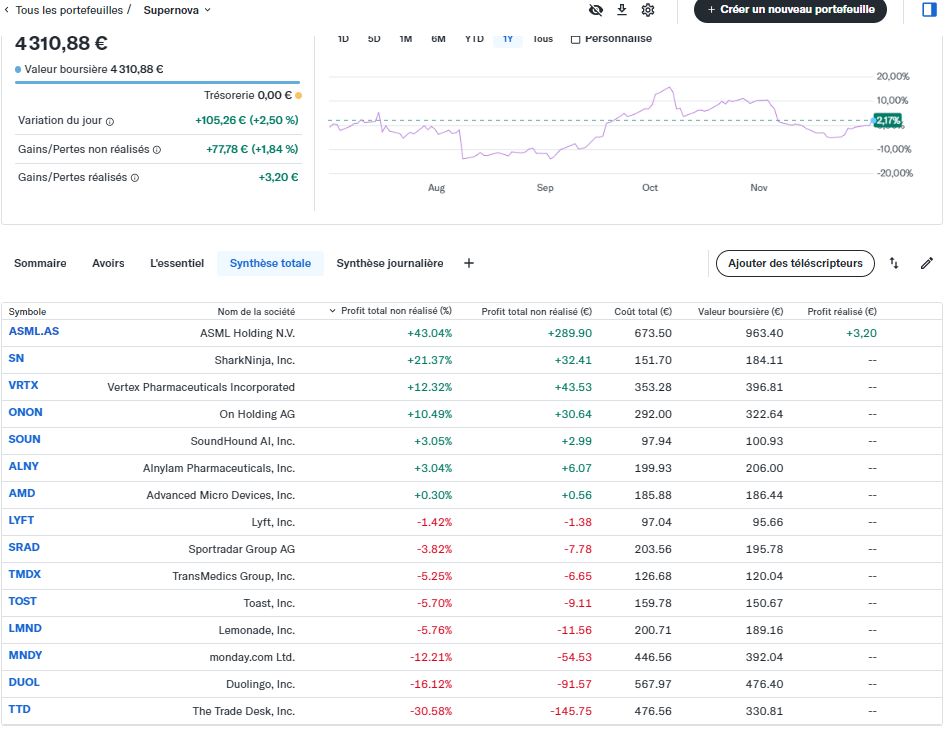
Task: Click the pencil edit icon
Action: pyautogui.click(x=927, y=263)
